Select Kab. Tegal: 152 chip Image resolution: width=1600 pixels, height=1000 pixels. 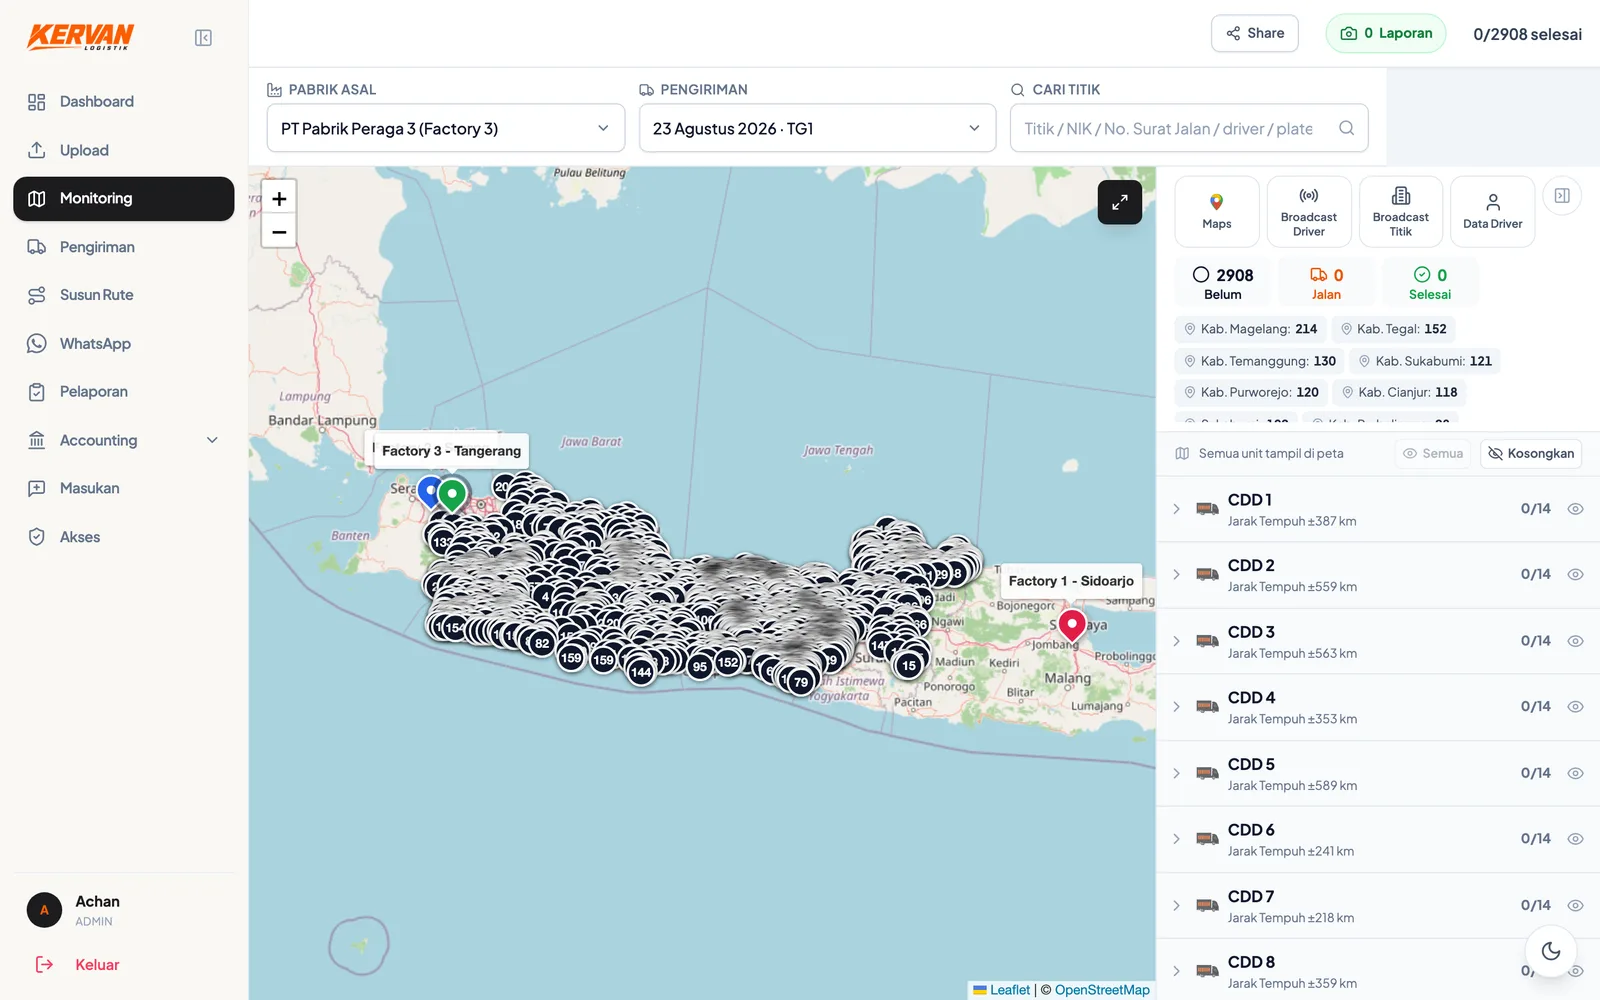click(1393, 329)
